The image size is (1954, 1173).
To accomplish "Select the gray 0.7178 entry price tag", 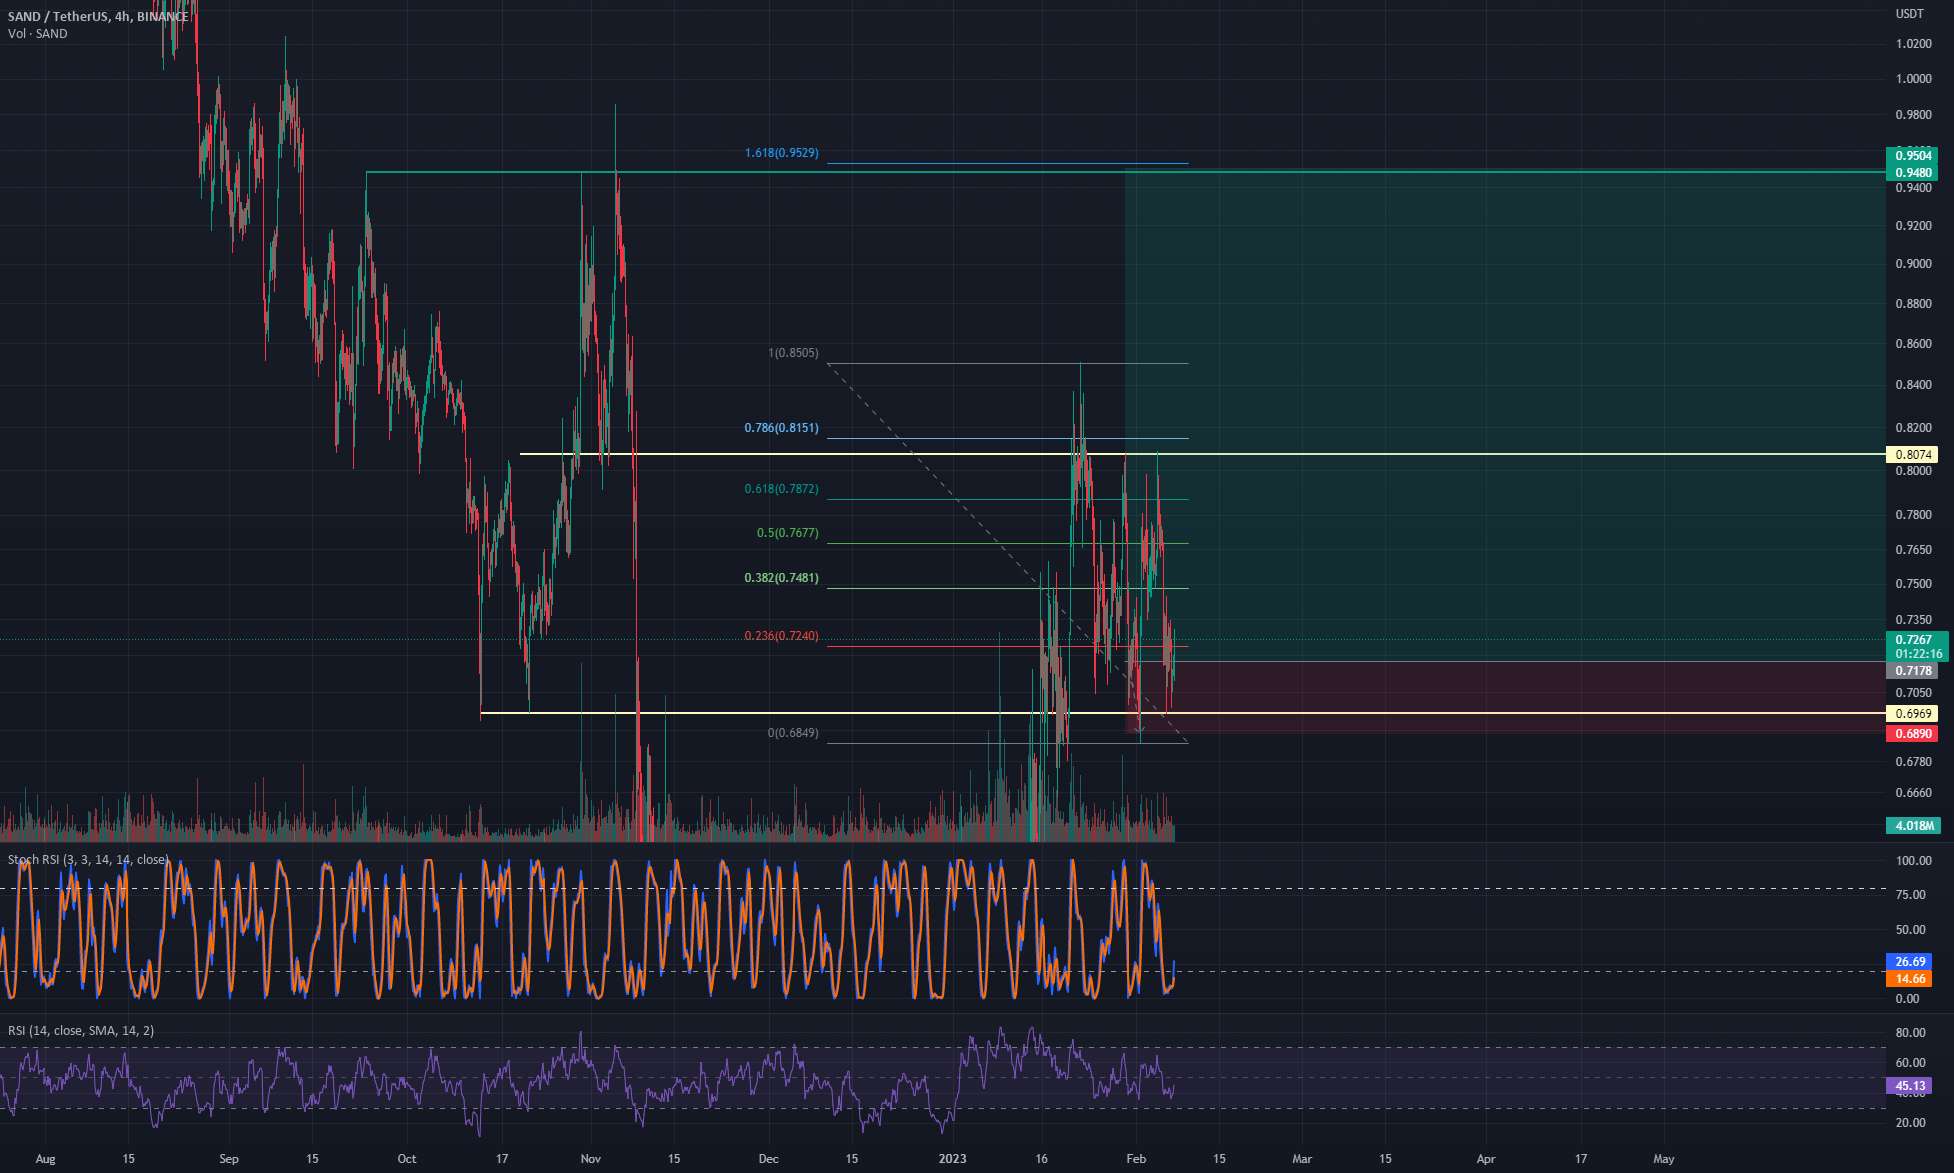I will click(1913, 671).
